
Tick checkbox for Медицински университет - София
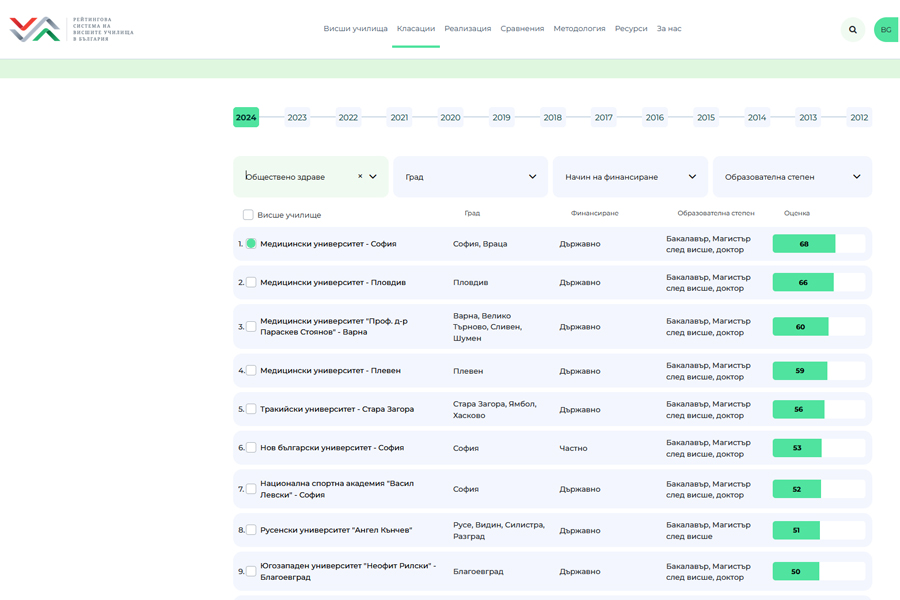coord(251,243)
